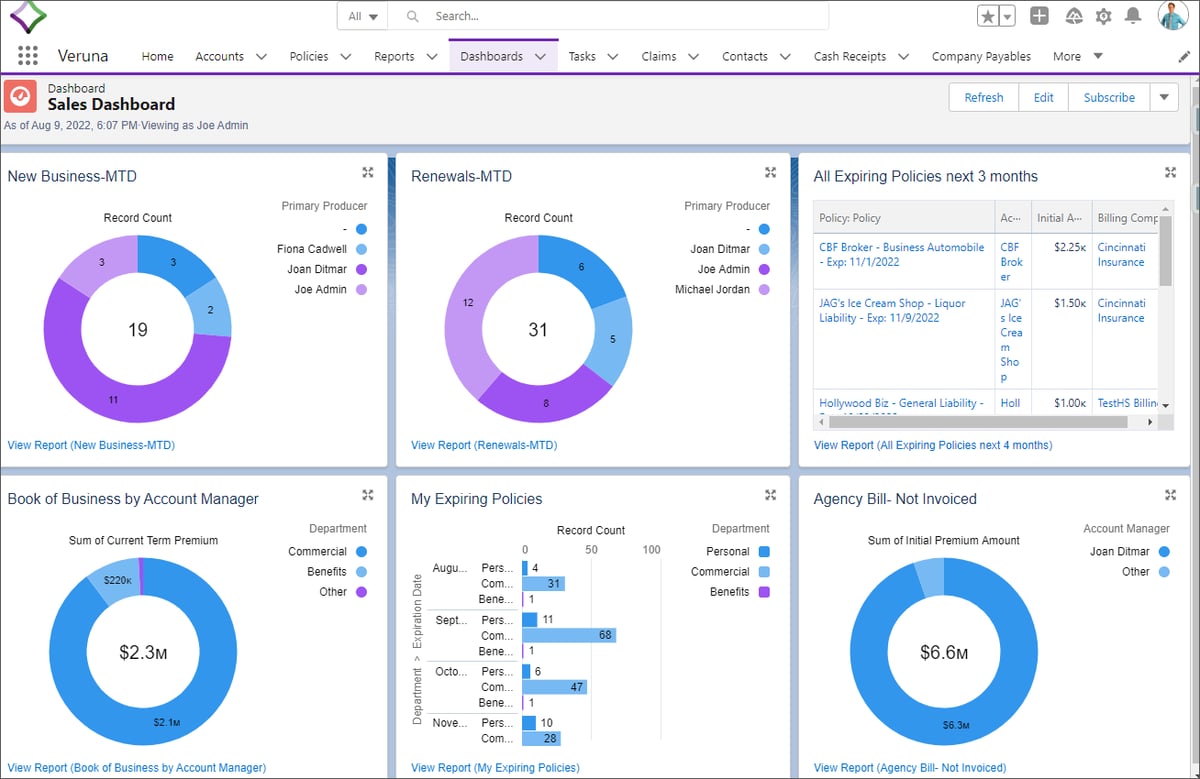Viewport: 1200px width, 779px height.
Task: Expand the All Expiring Policies table
Action: [1170, 172]
